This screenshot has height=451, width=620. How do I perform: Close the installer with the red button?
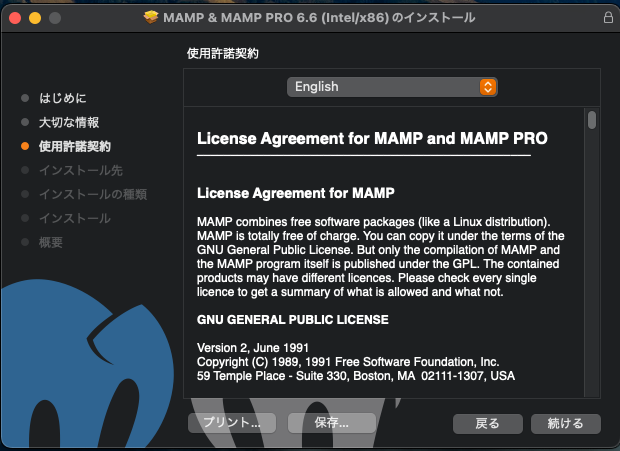click(x=15, y=18)
